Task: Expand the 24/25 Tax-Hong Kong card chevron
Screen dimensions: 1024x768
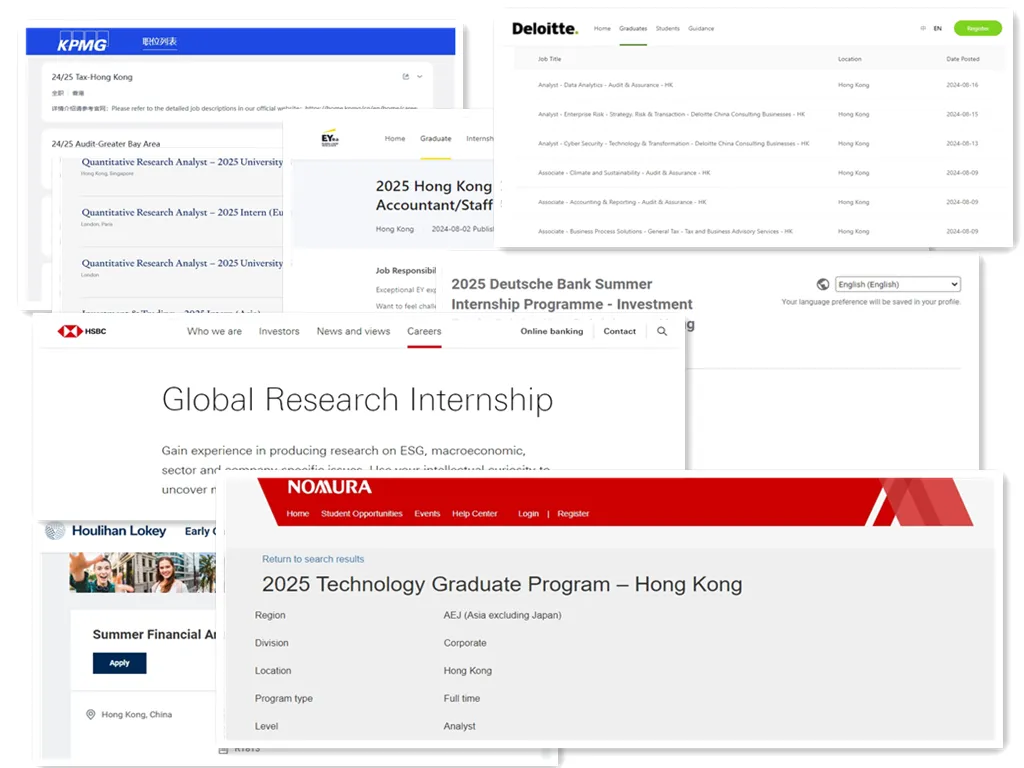Action: click(420, 76)
